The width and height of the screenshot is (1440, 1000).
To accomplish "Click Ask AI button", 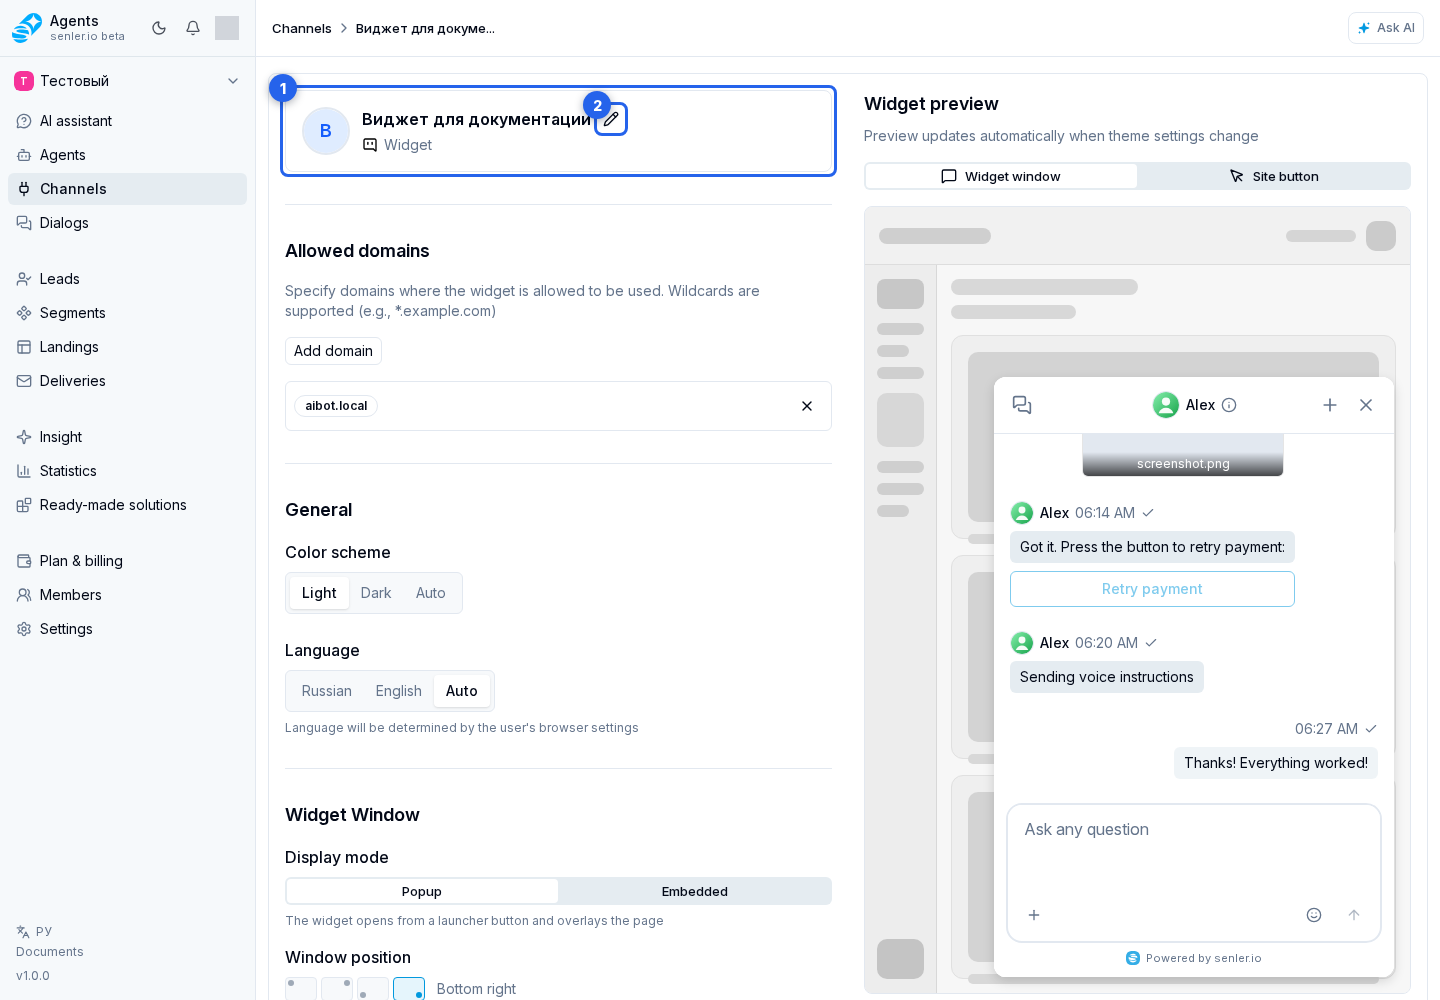I will tap(1386, 28).
